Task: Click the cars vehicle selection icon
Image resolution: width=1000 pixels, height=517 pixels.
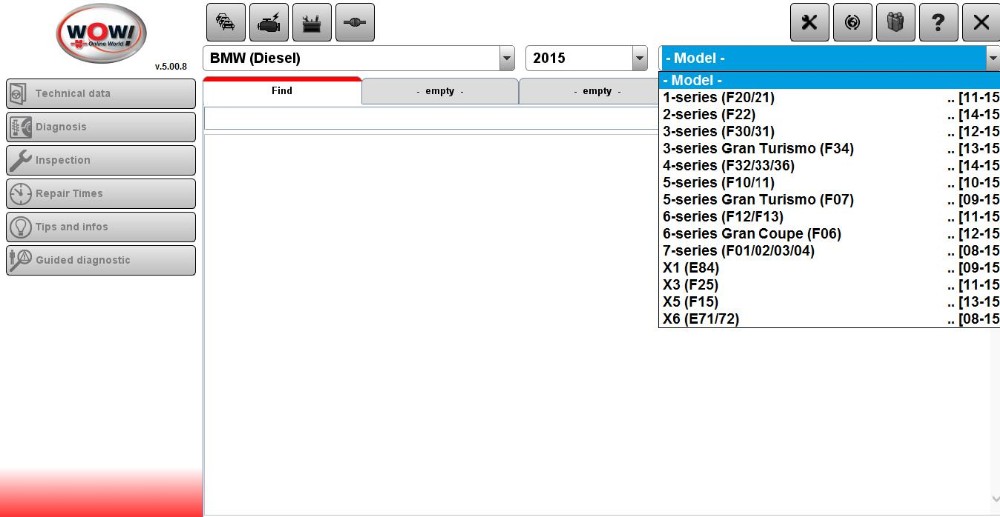Action: click(226, 23)
